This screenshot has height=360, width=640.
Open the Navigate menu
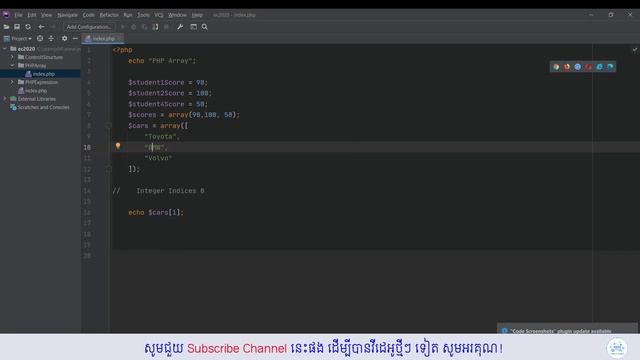point(67,15)
